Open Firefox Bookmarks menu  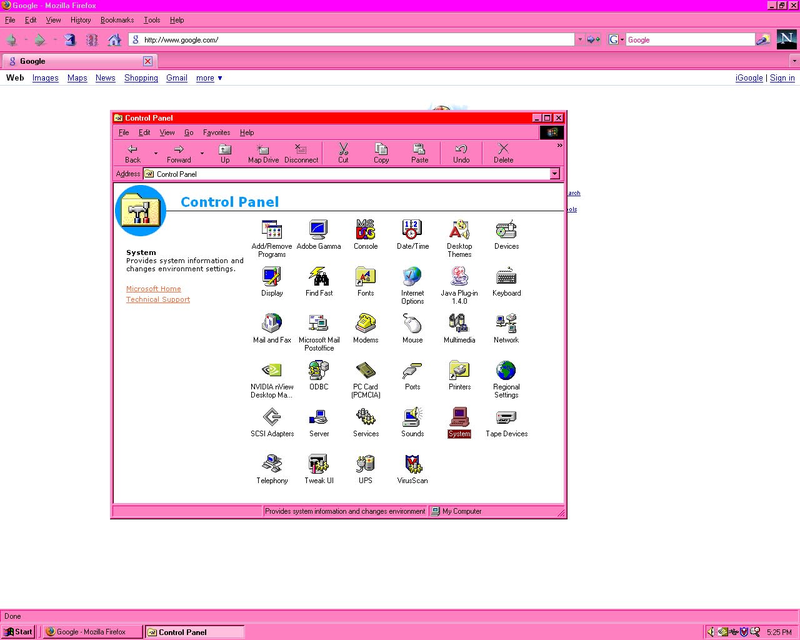117,20
